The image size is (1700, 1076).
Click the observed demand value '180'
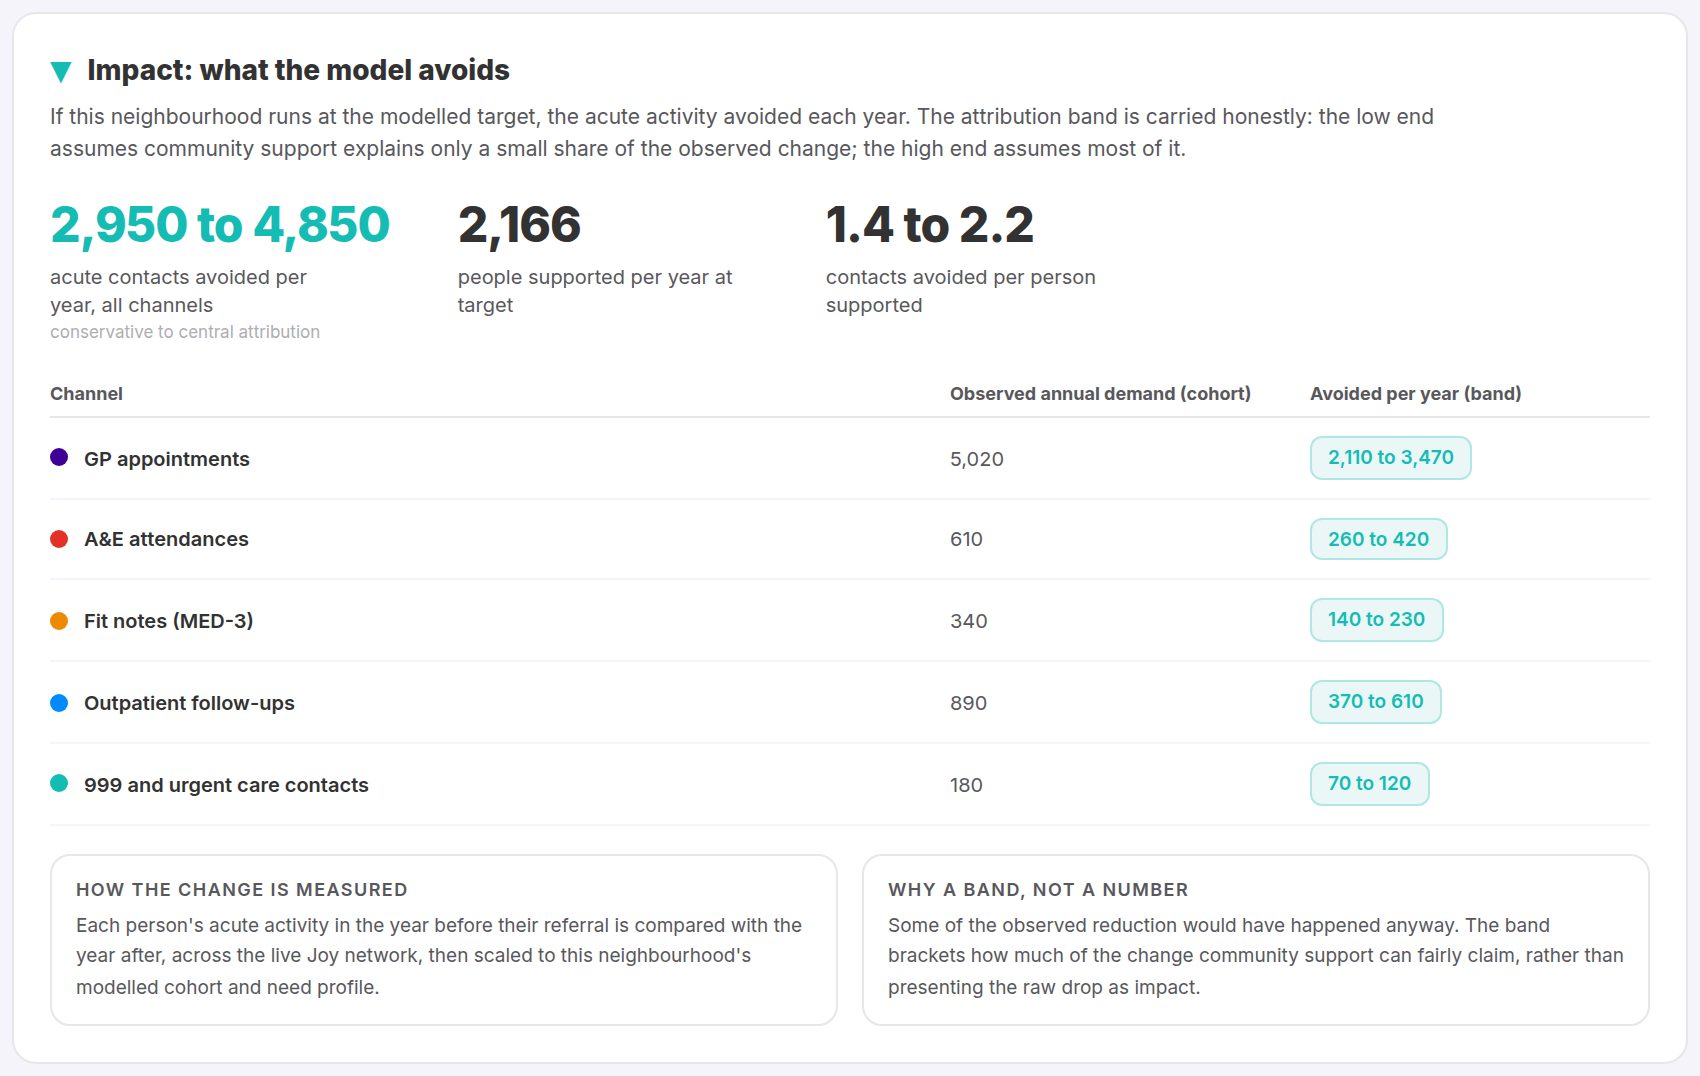(x=966, y=785)
